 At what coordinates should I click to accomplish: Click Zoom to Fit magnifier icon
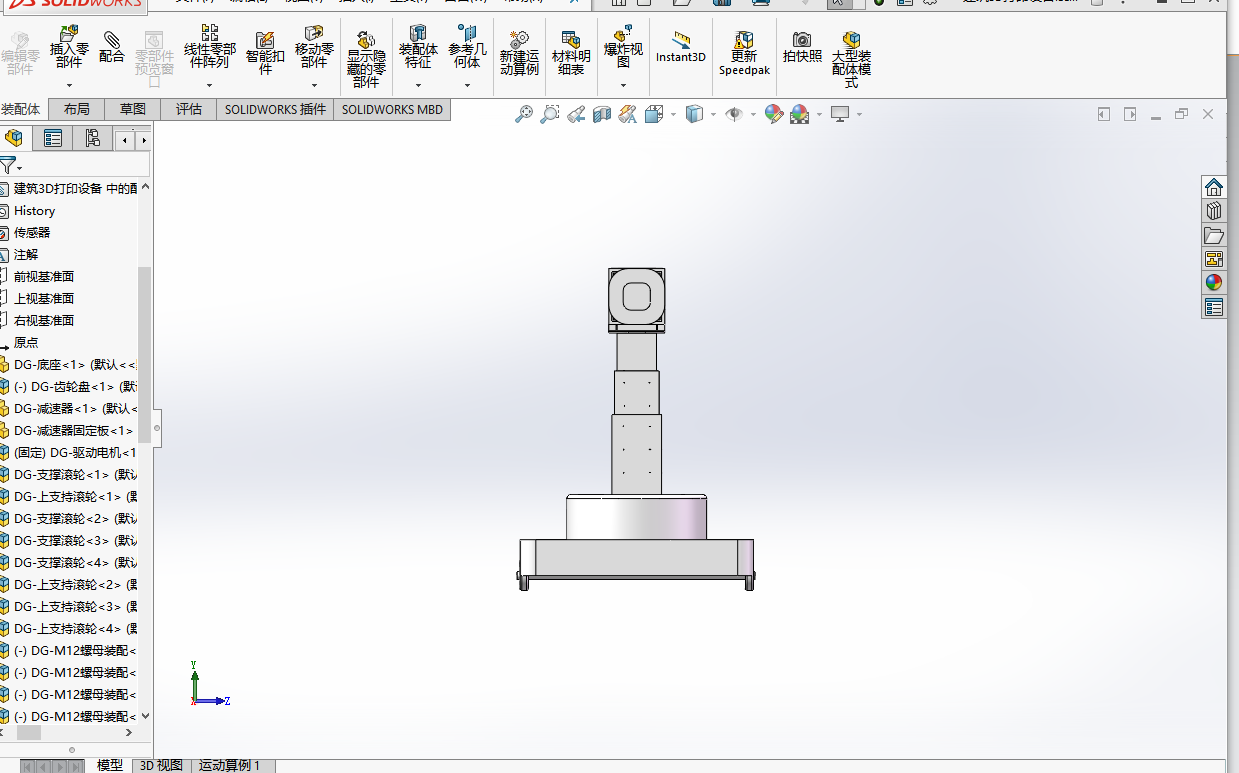pos(523,114)
